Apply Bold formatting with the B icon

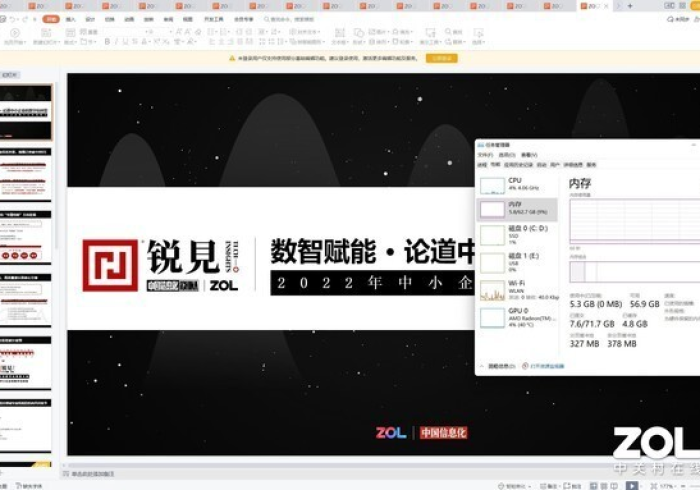tap(107, 42)
